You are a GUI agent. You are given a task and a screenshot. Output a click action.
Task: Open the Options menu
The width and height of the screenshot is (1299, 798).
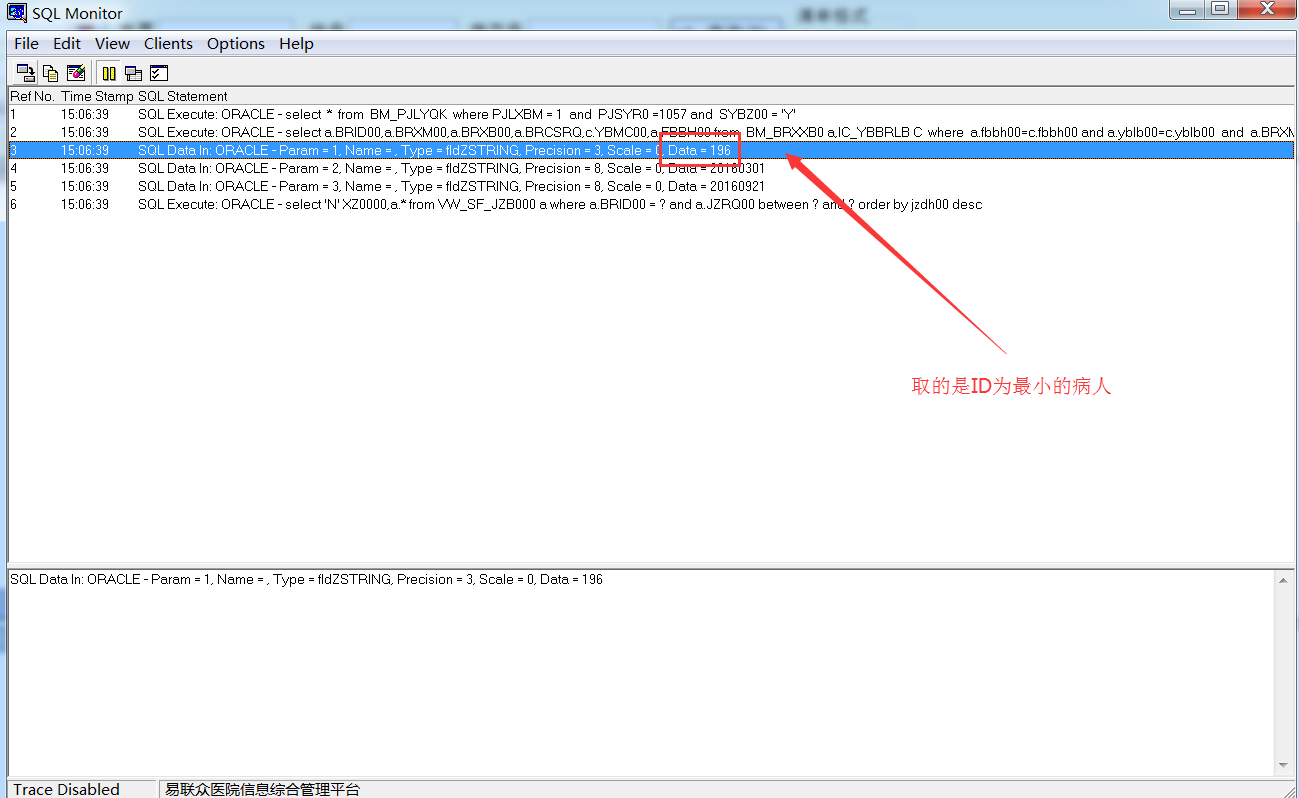[236, 43]
